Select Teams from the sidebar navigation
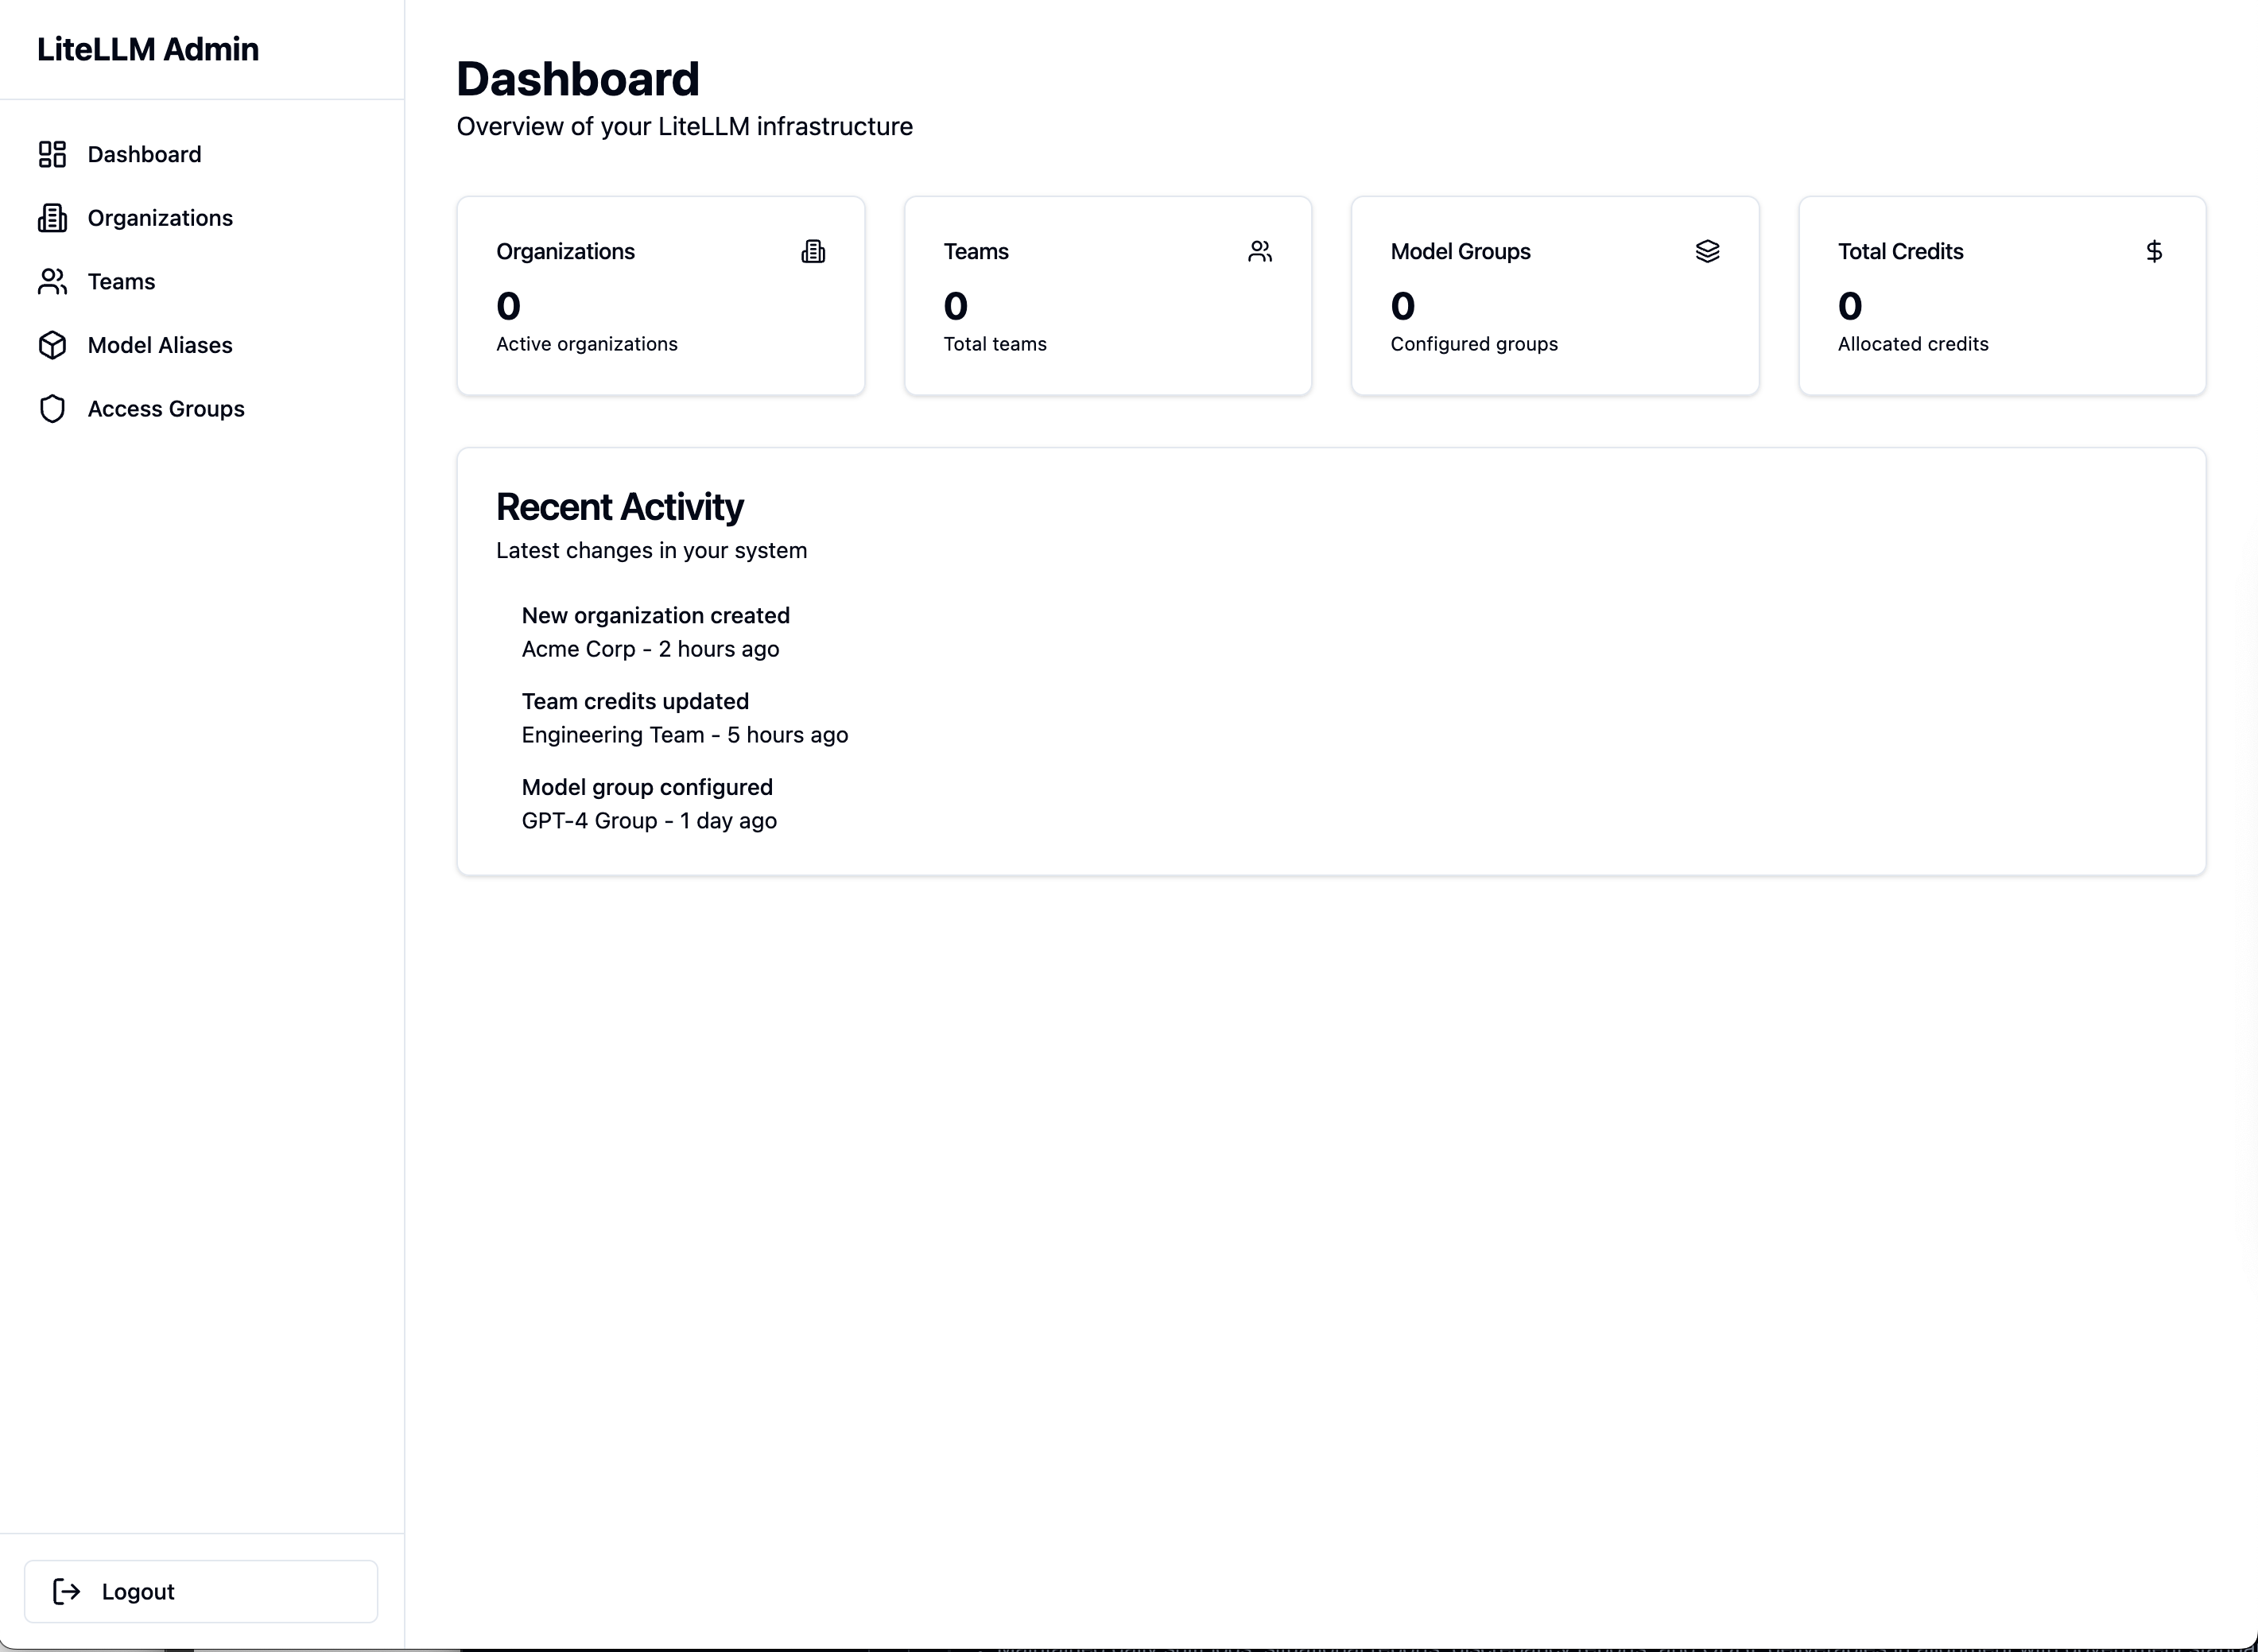 pyautogui.click(x=121, y=281)
